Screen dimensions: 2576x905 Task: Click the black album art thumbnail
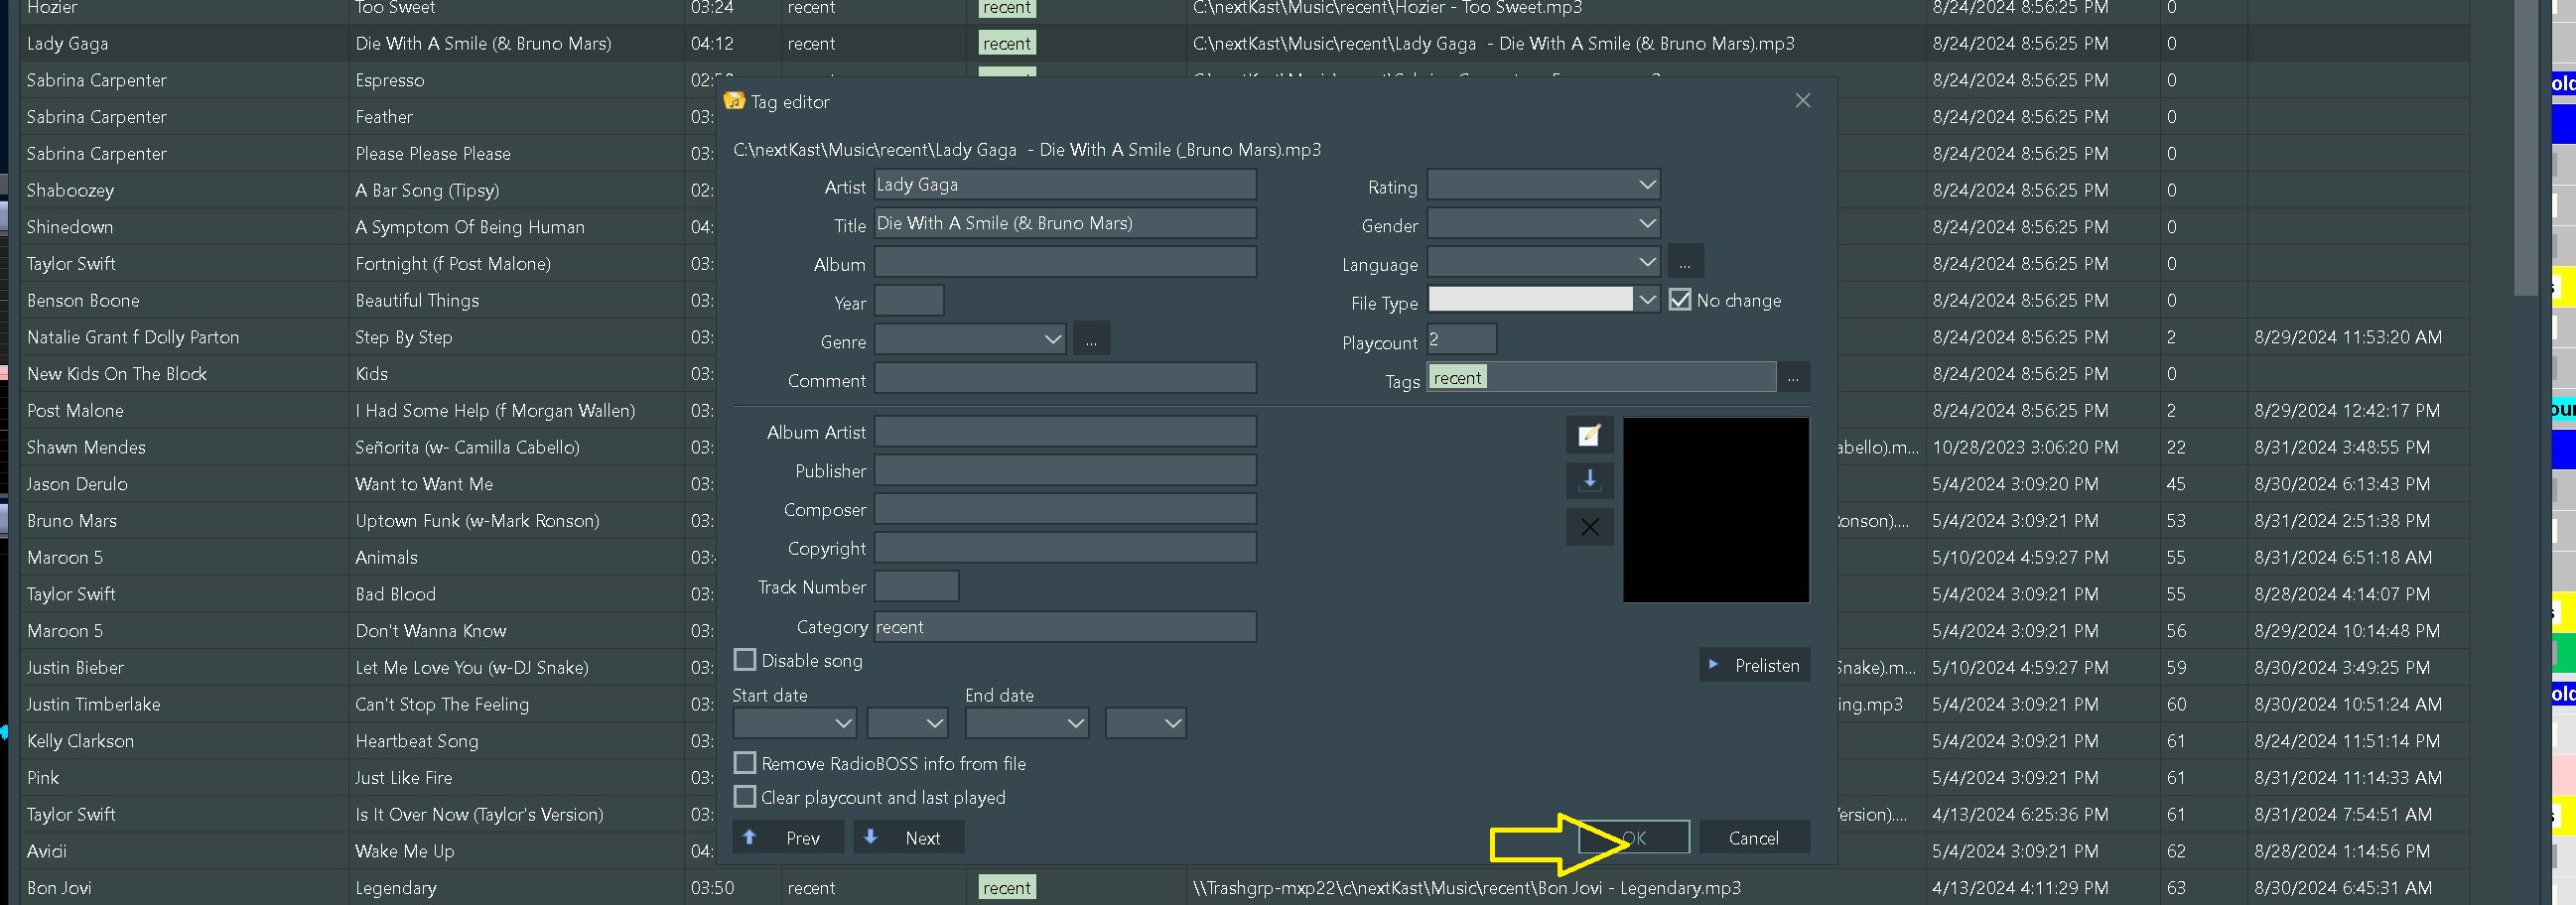tap(1716, 510)
